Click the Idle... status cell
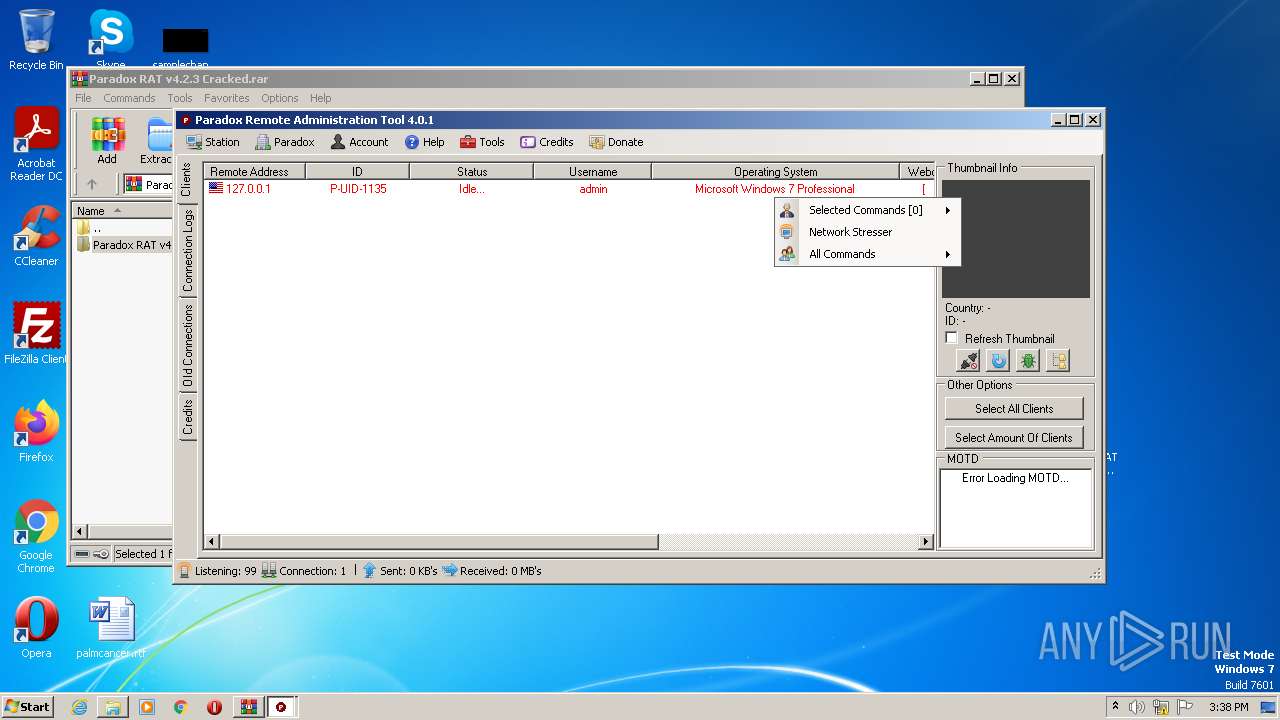The image size is (1280, 720). point(471,189)
